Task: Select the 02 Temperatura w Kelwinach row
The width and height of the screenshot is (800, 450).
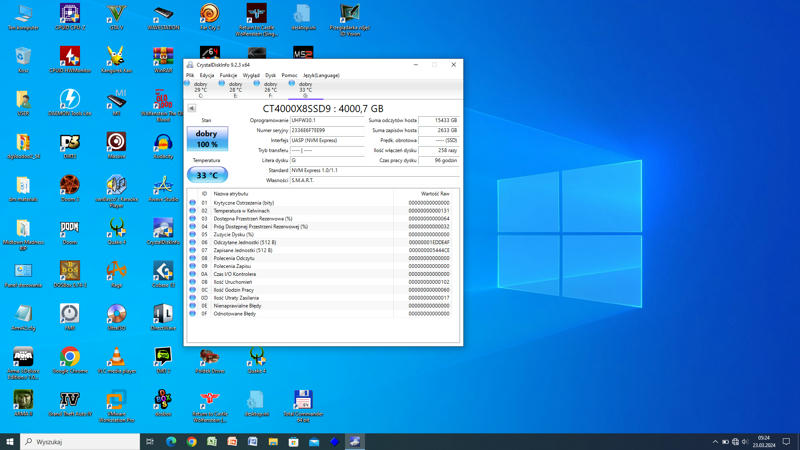Action: pos(322,211)
